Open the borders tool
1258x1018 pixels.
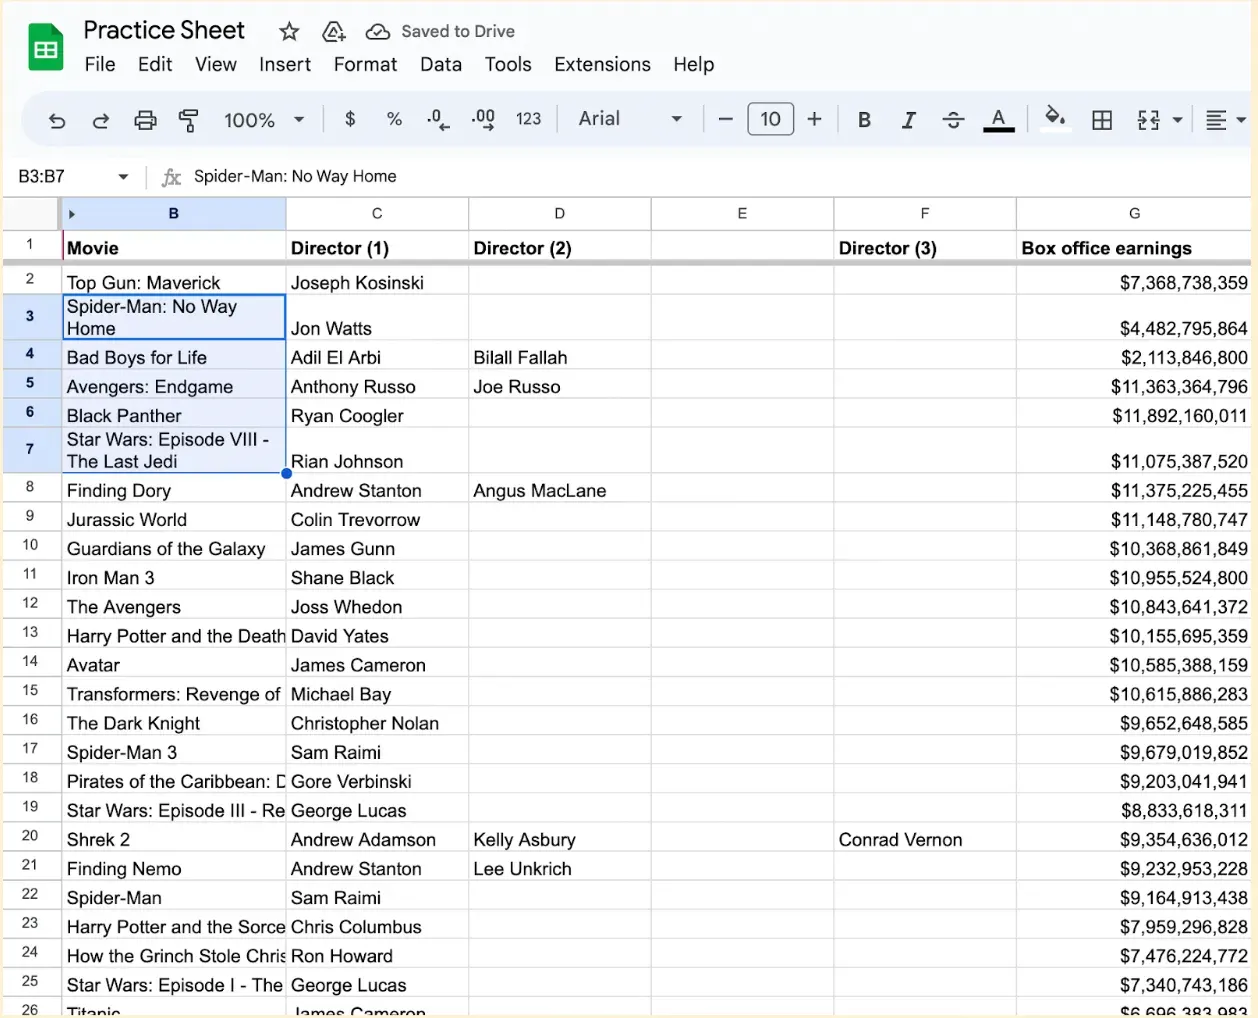click(x=1102, y=120)
